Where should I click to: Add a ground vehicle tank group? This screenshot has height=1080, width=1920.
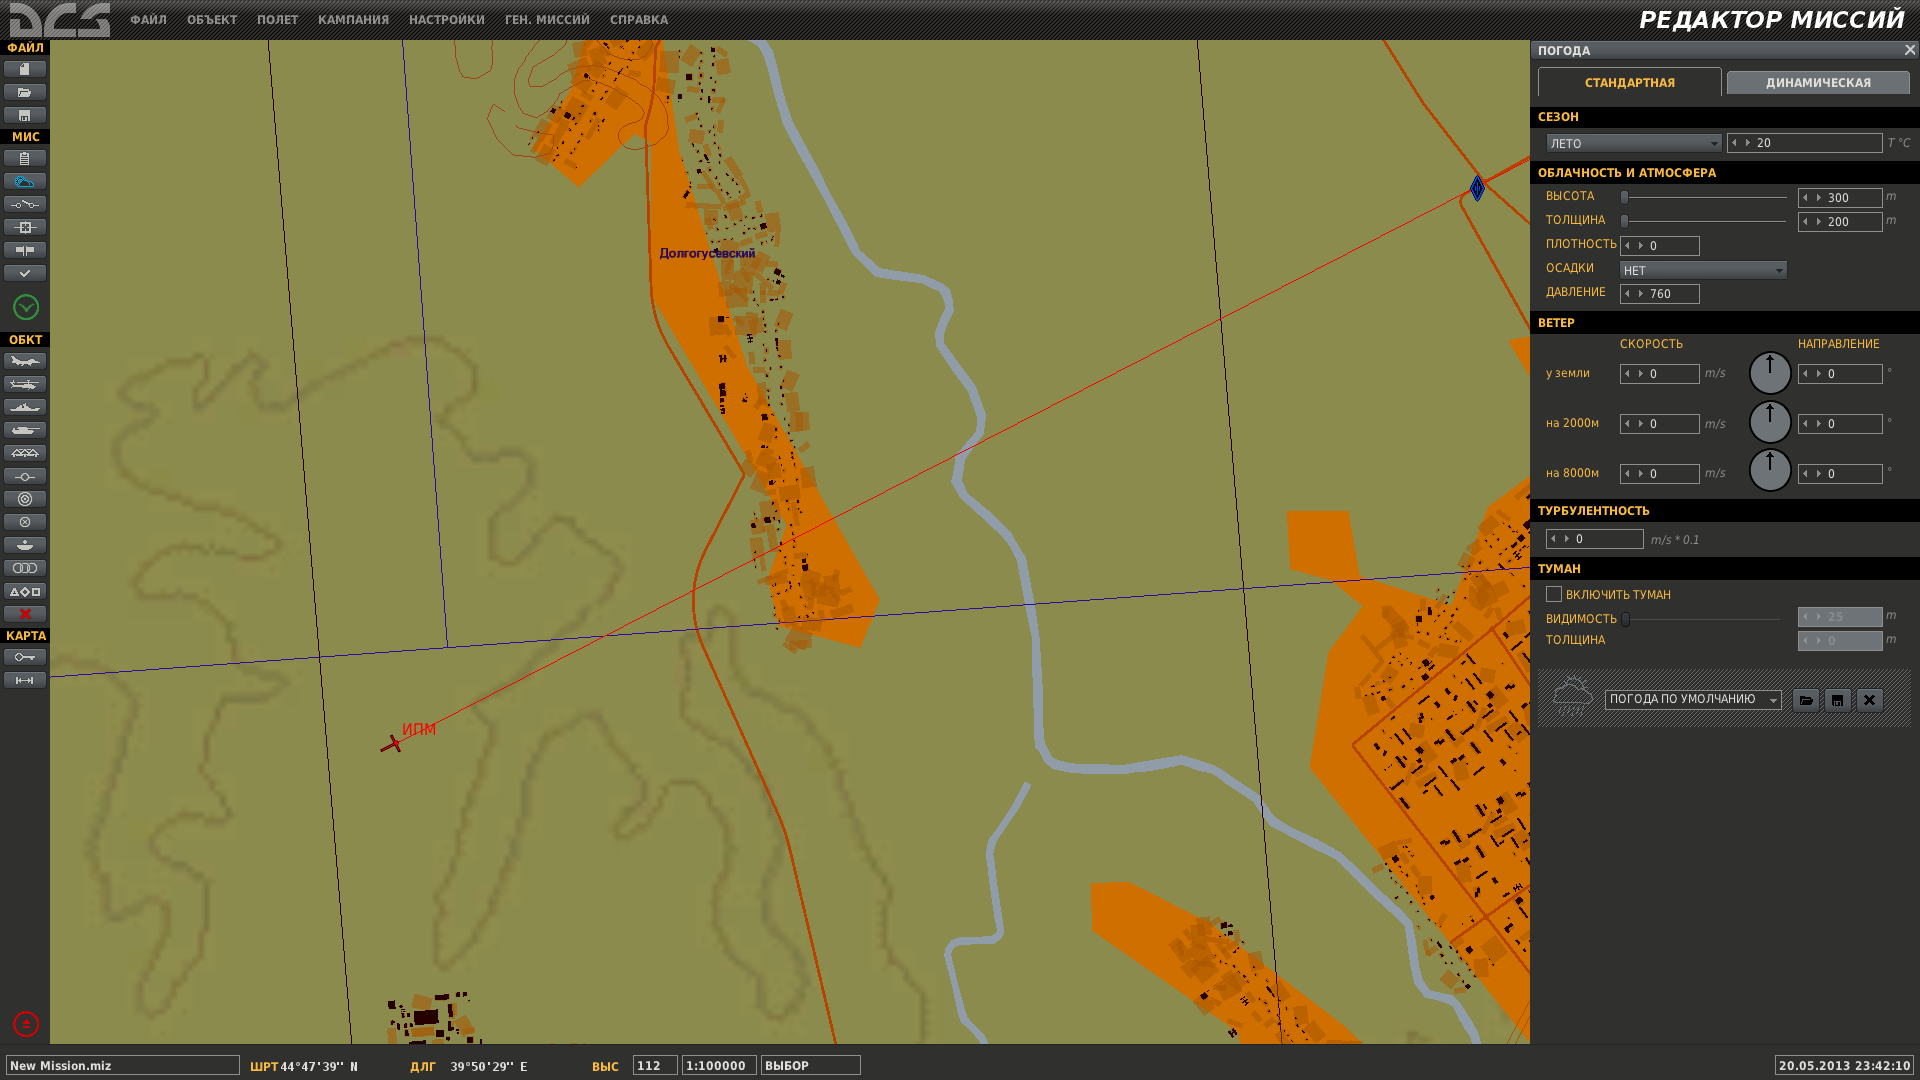25,430
